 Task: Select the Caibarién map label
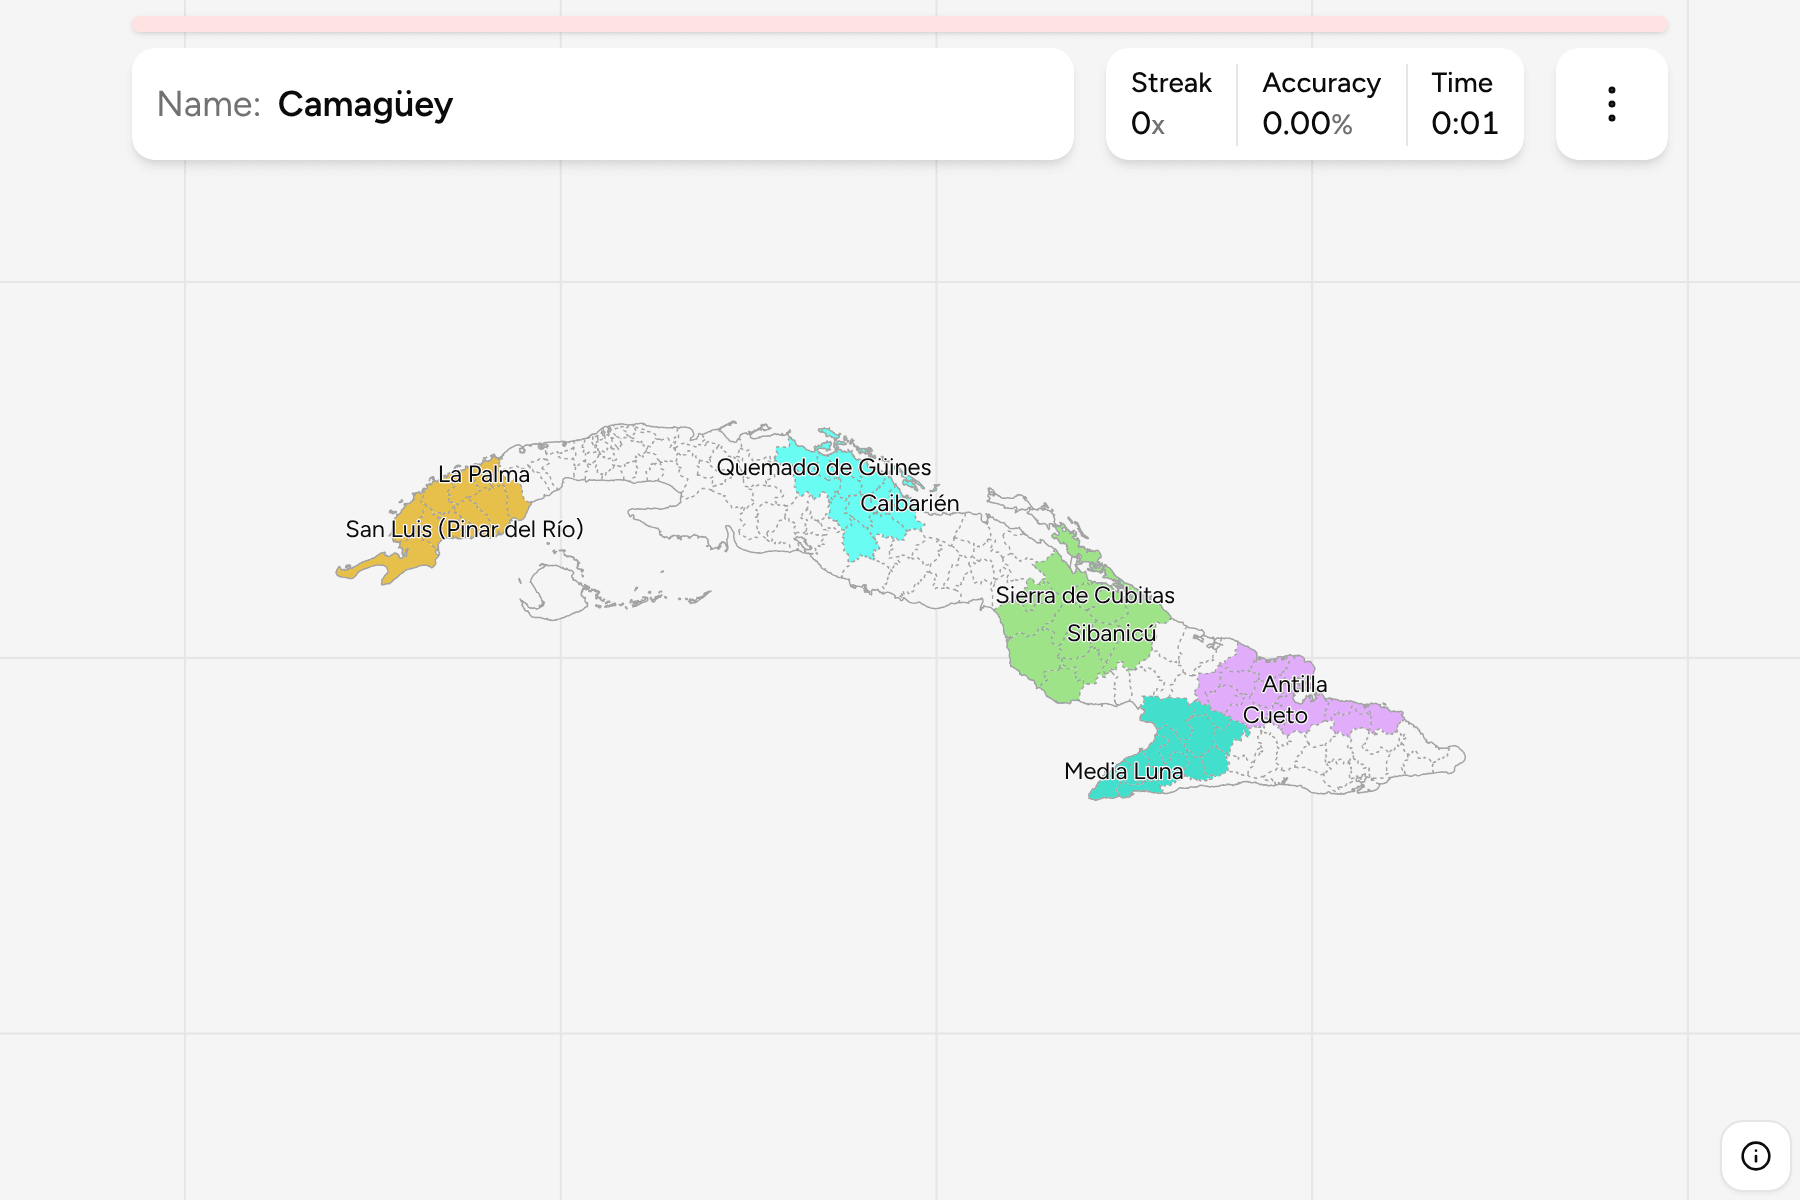coord(910,503)
